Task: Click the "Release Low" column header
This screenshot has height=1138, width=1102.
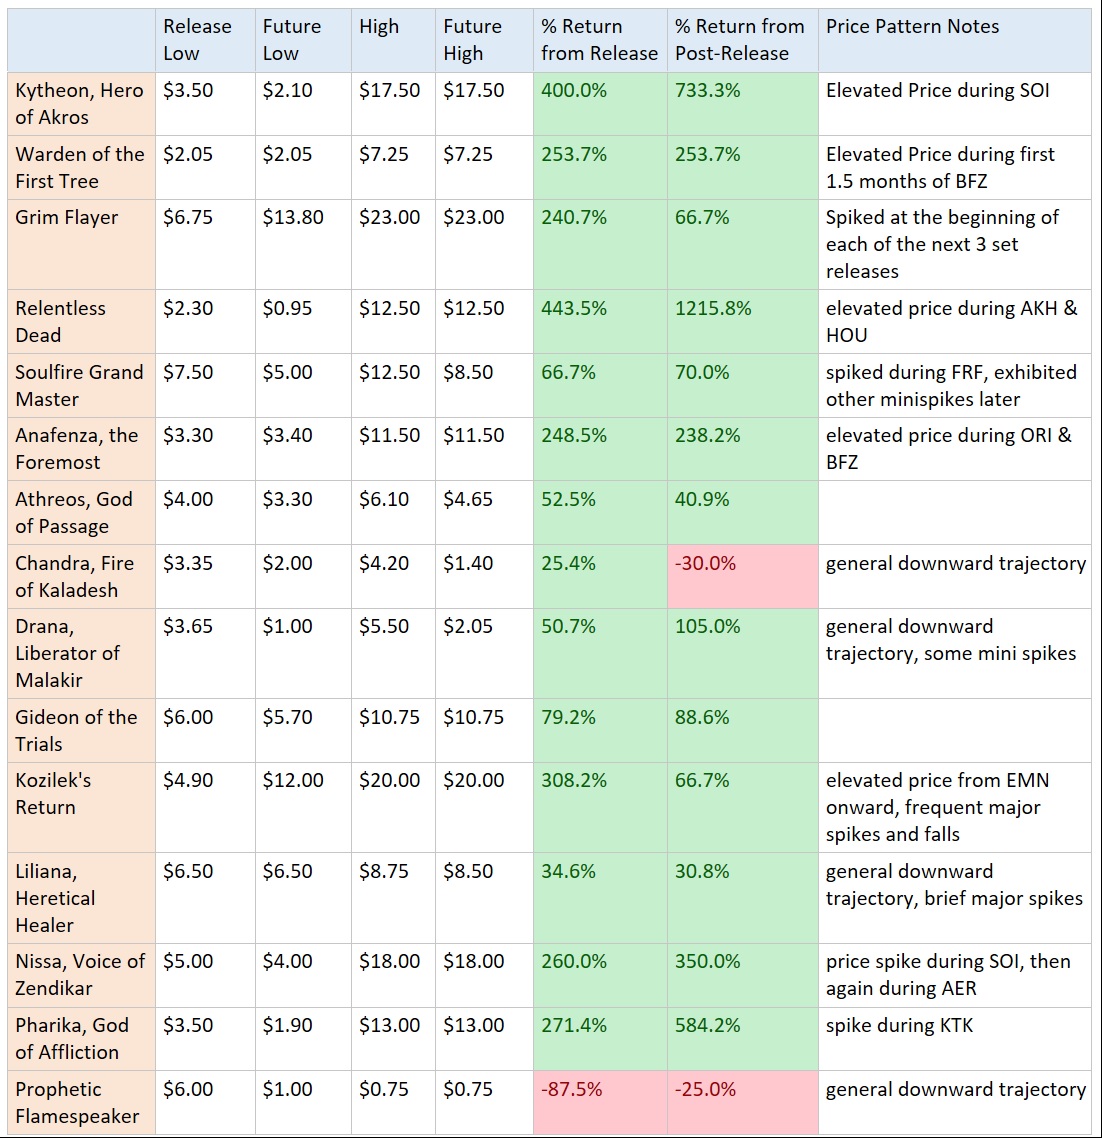Action: click(x=197, y=40)
